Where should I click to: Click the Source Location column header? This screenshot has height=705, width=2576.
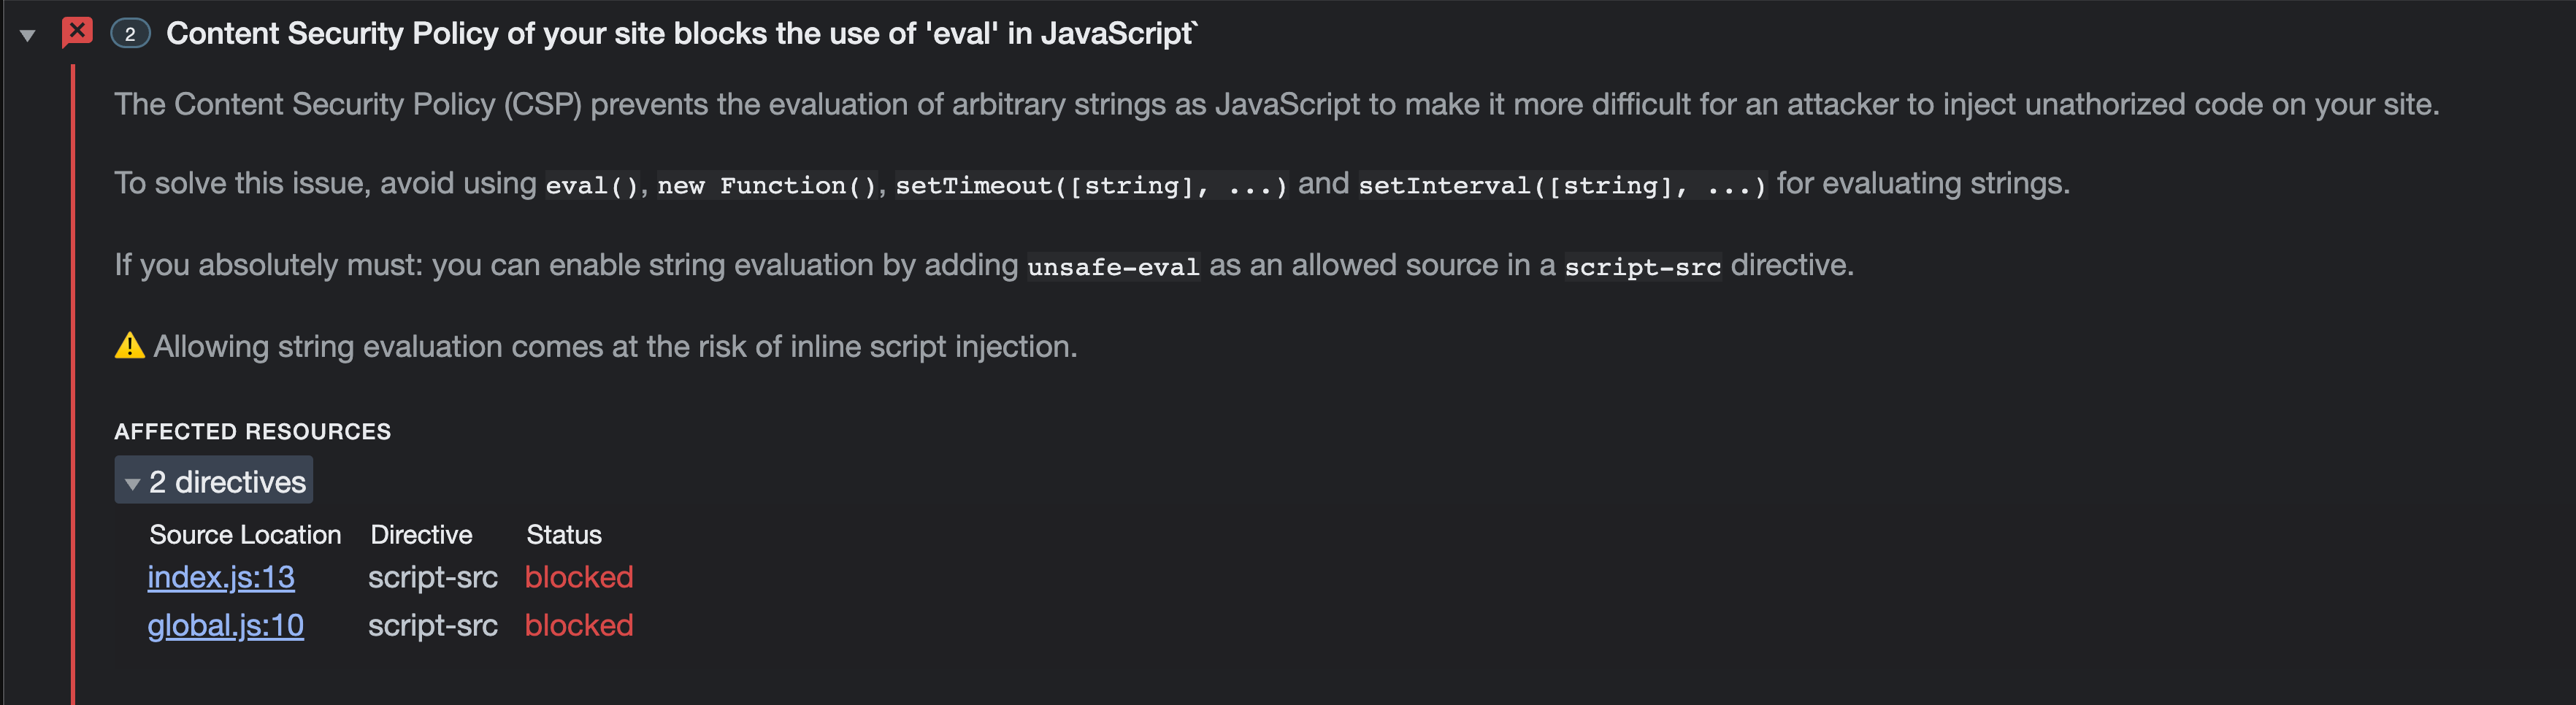click(x=245, y=535)
